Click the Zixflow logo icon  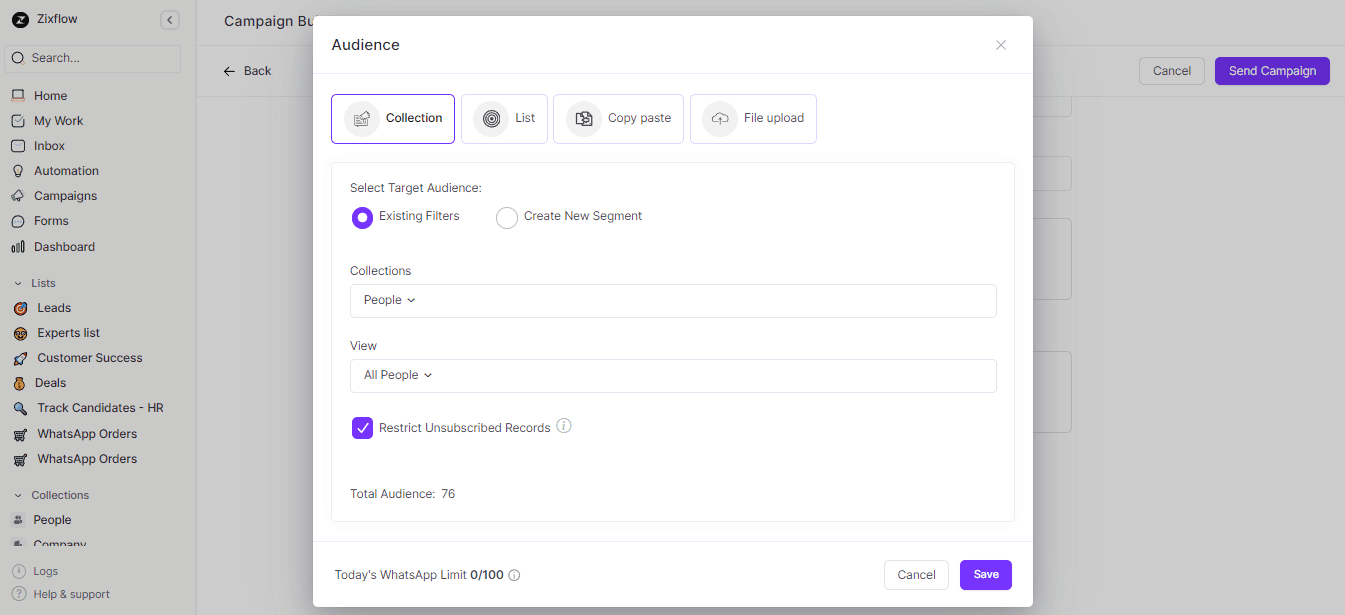[20, 20]
